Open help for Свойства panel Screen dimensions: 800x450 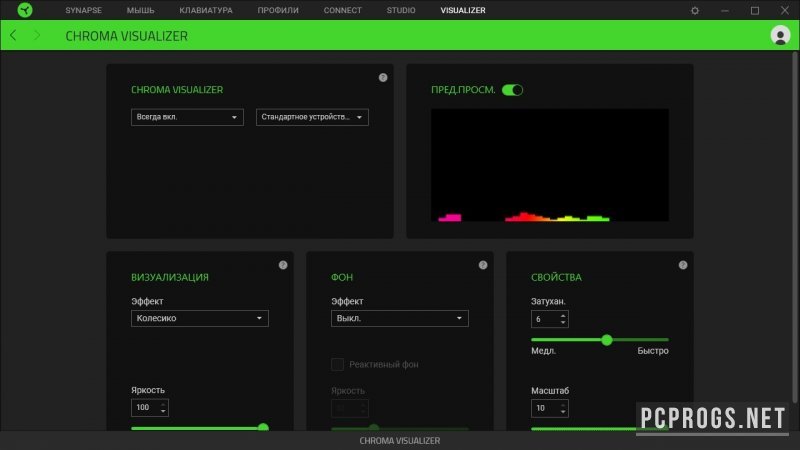[683, 265]
